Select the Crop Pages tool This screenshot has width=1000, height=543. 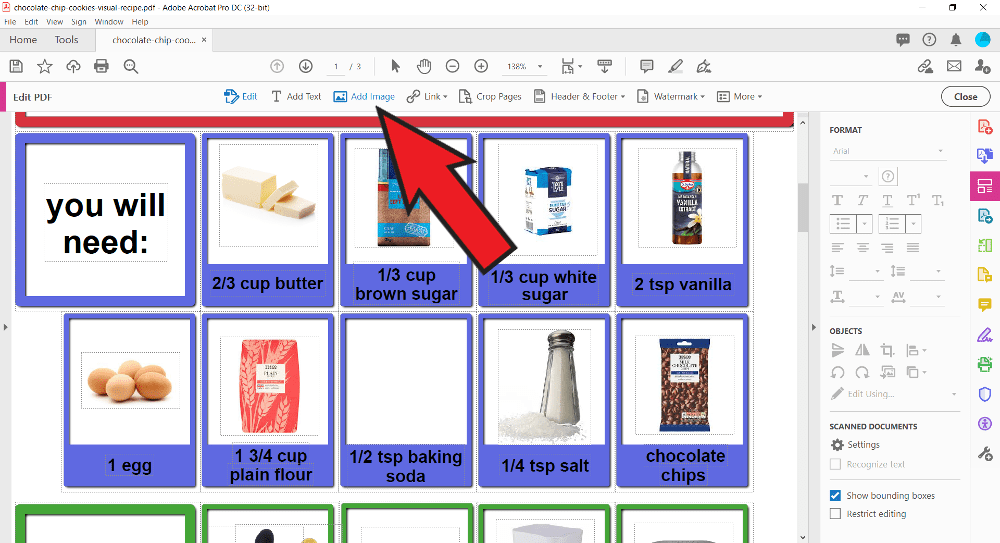490,97
